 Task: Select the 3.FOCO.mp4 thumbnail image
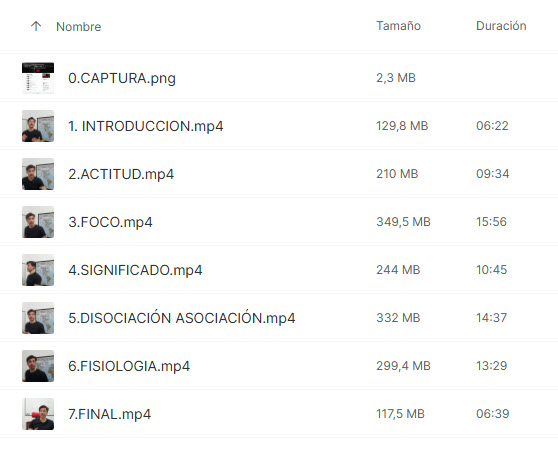38,222
